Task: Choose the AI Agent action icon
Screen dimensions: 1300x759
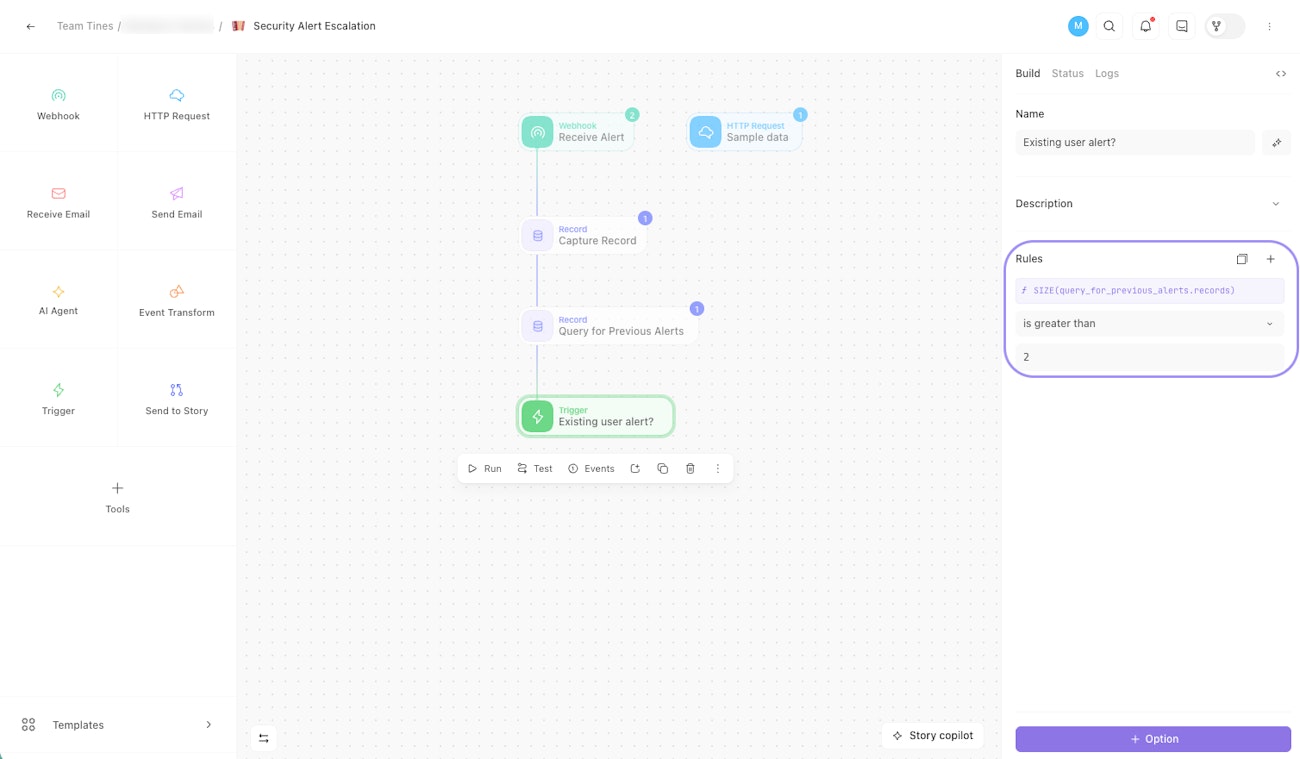Action: point(58,292)
